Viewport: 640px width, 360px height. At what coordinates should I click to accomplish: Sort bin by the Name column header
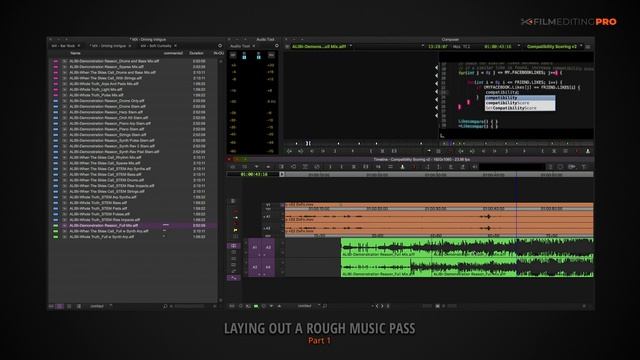75,53
